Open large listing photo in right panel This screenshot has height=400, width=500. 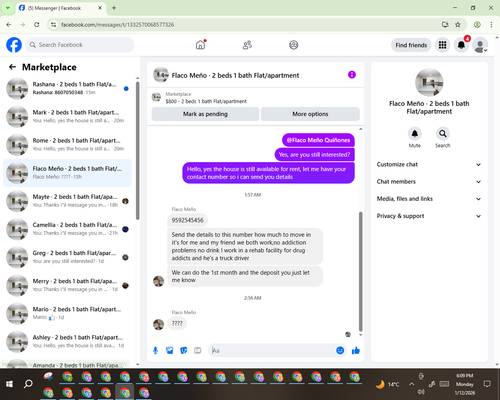(x=429, y=83)
